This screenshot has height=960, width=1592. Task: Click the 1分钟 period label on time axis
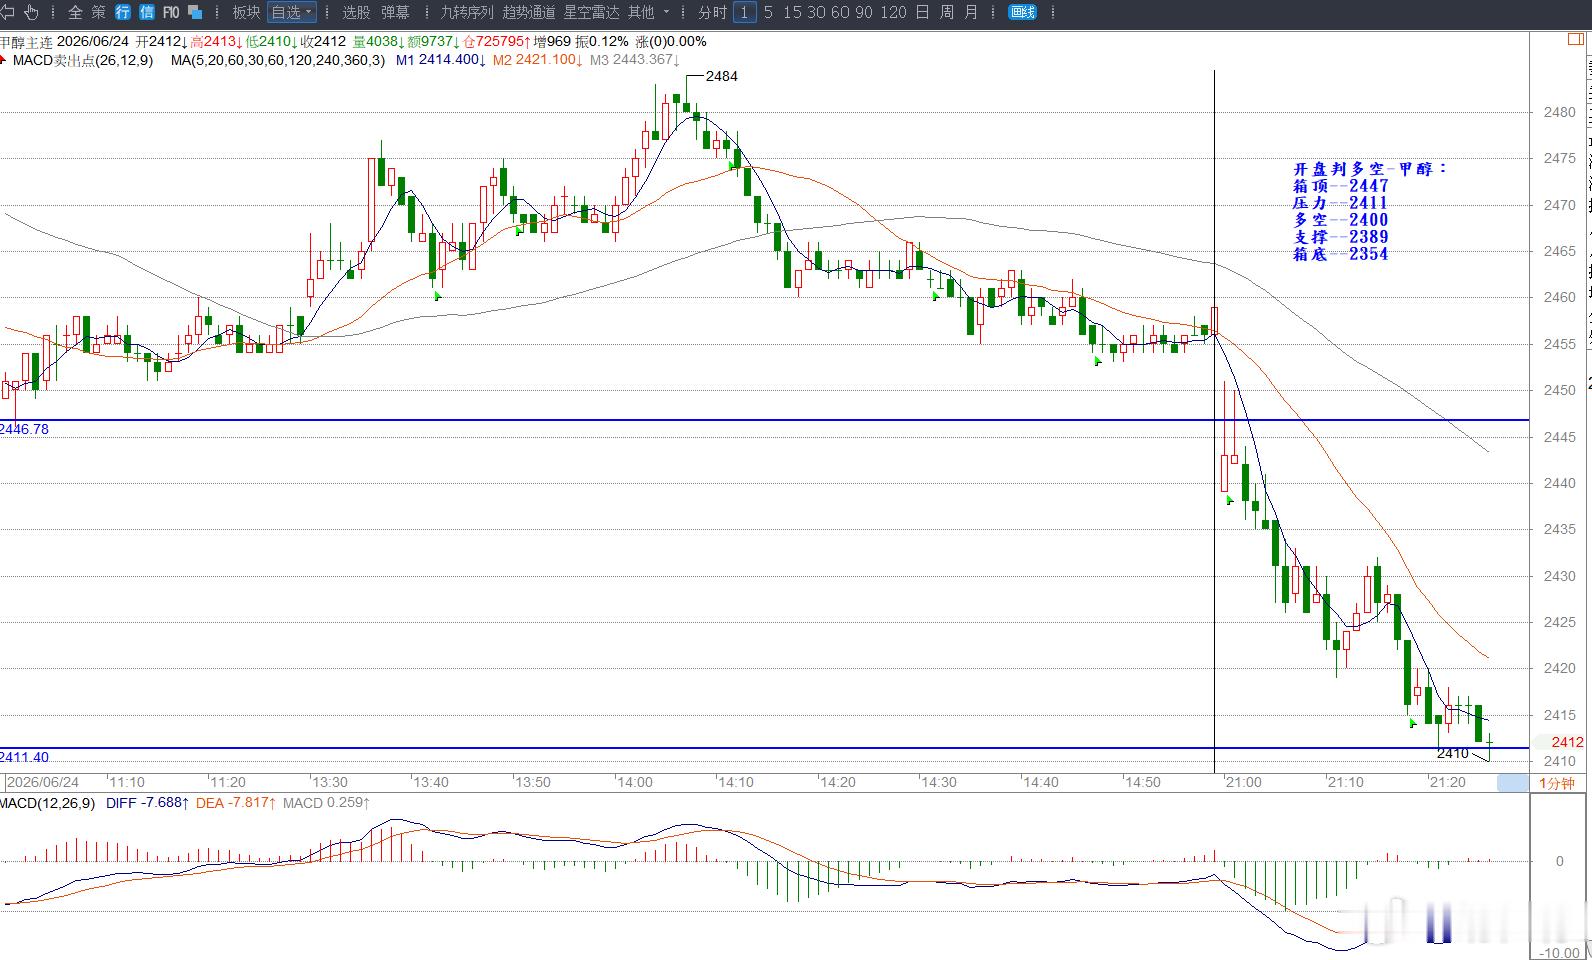point(1557,783)
